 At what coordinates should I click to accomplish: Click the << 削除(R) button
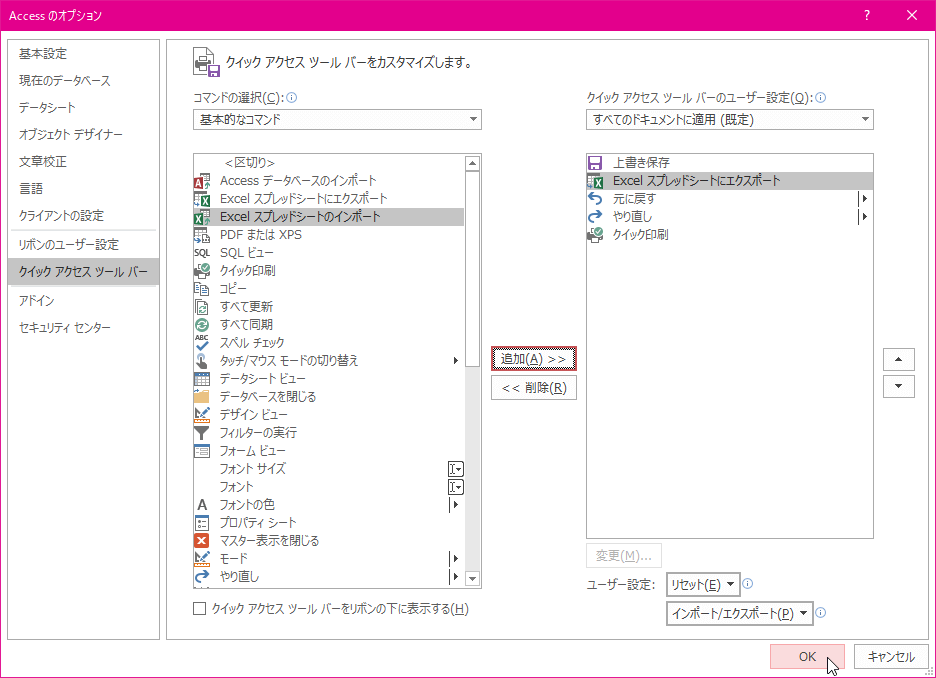tap(534, 388)
